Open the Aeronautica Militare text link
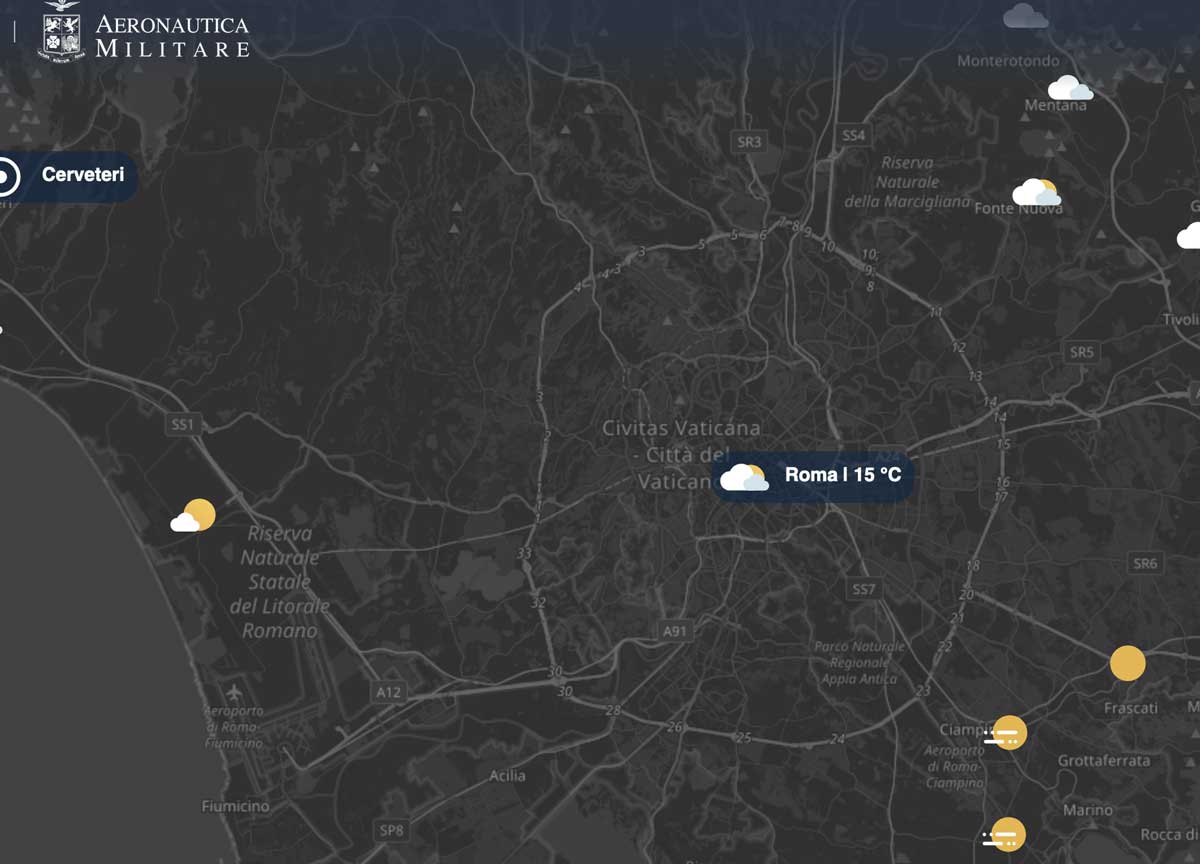 pyautogui.click(x=172, y=35)
